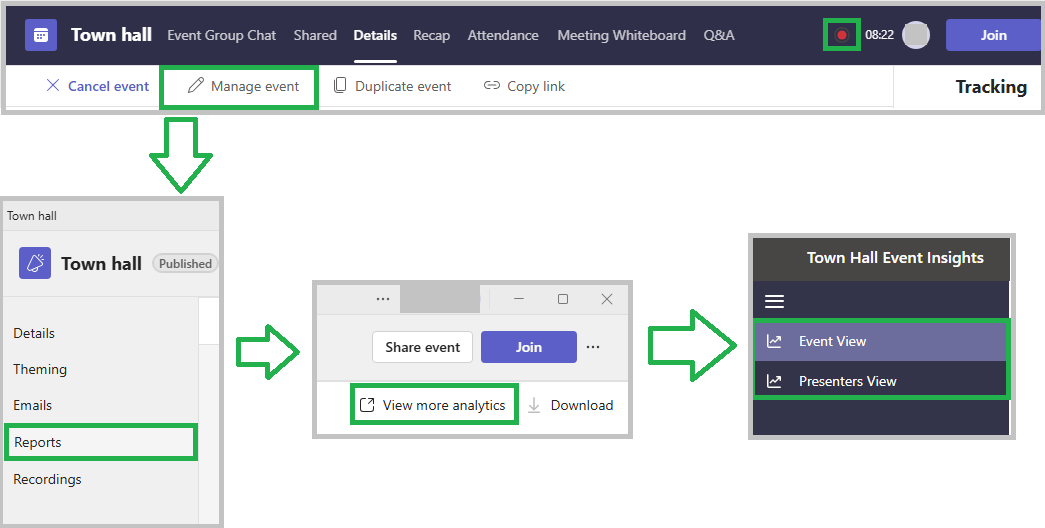The width and height of the screenshot is (1045, 528).
Task: Click the 08:22 recording timer
Action: click(x=879, y=35)
